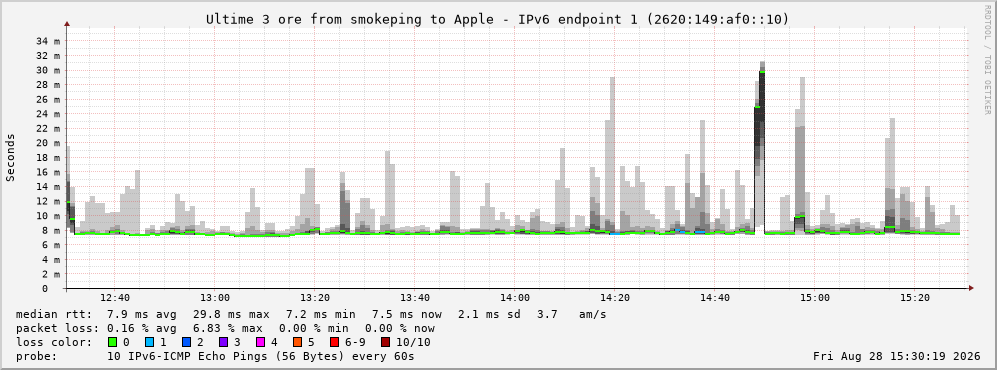Click the 15:20 time axis label
Viewport: 997px width, 370px height.
tap(915, 298)
